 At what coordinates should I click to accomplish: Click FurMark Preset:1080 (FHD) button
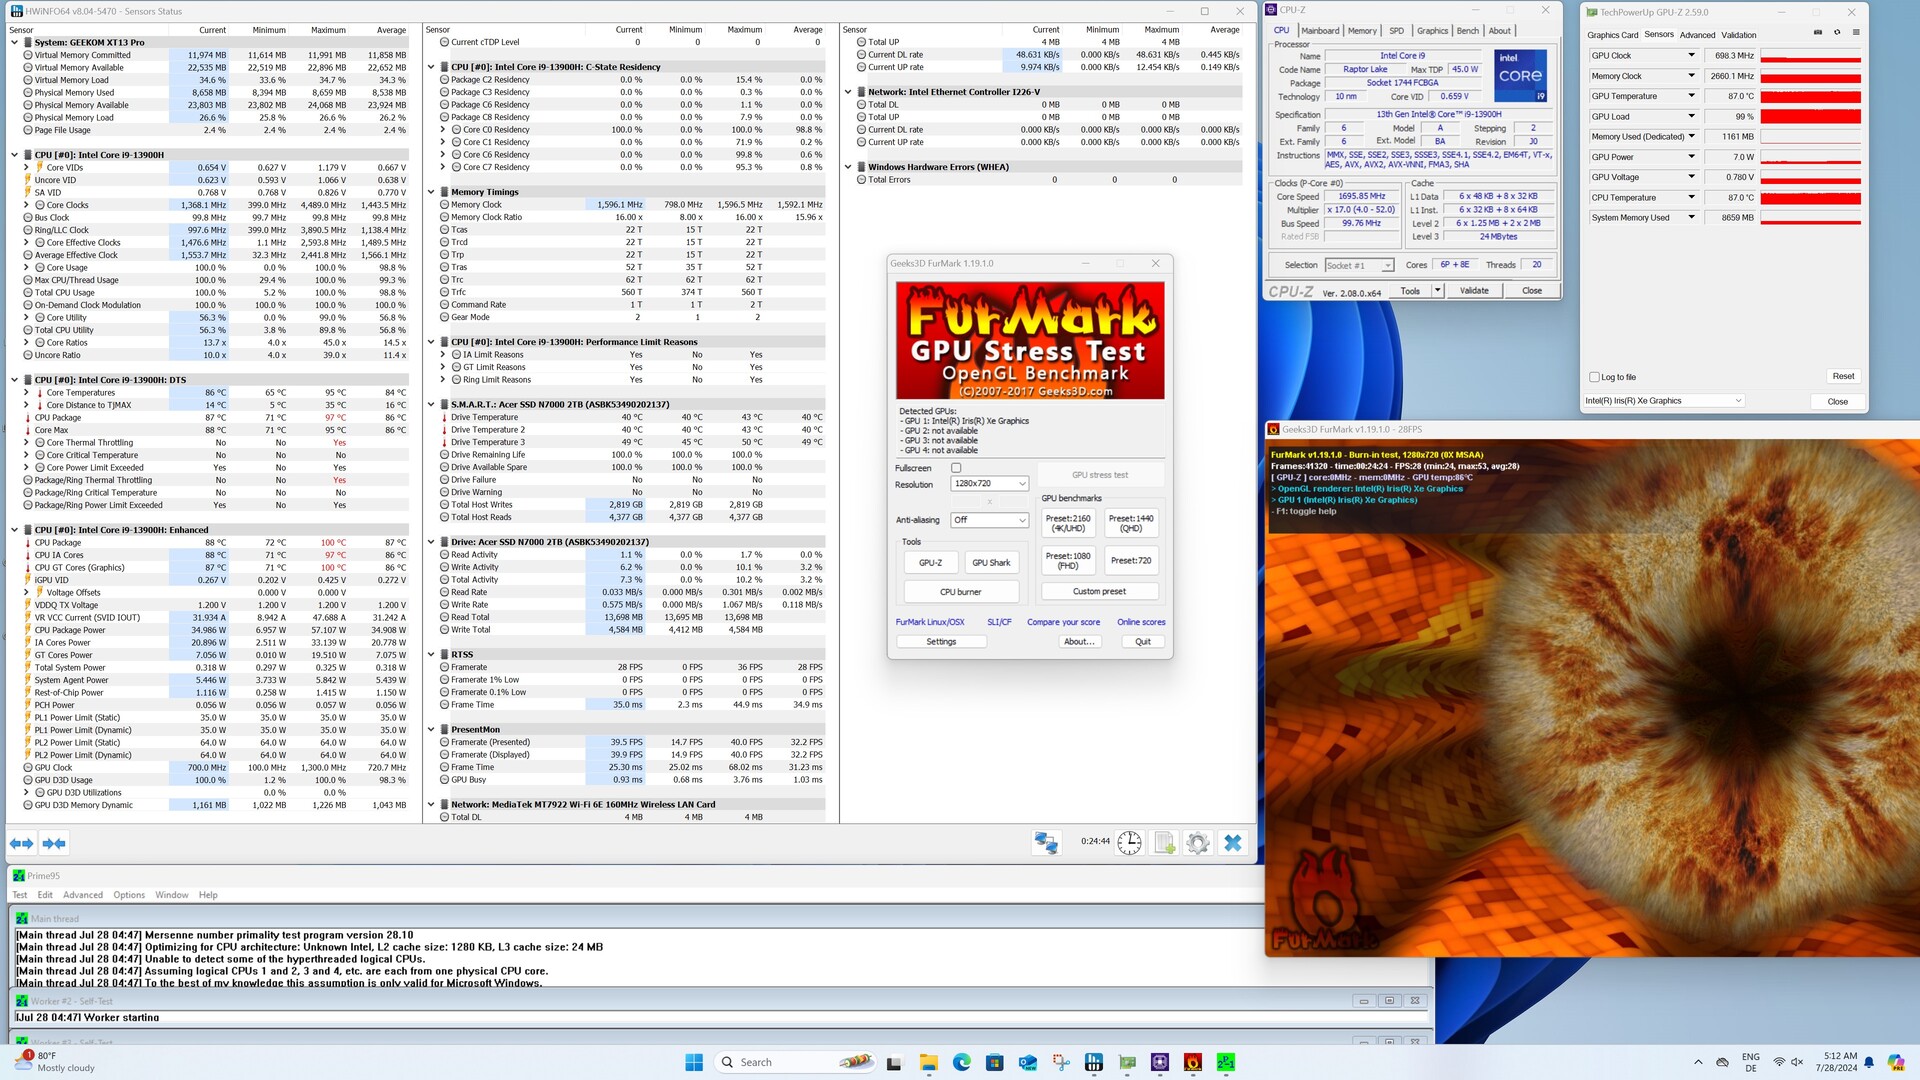pyautogui.click(x=1067, y=560)
